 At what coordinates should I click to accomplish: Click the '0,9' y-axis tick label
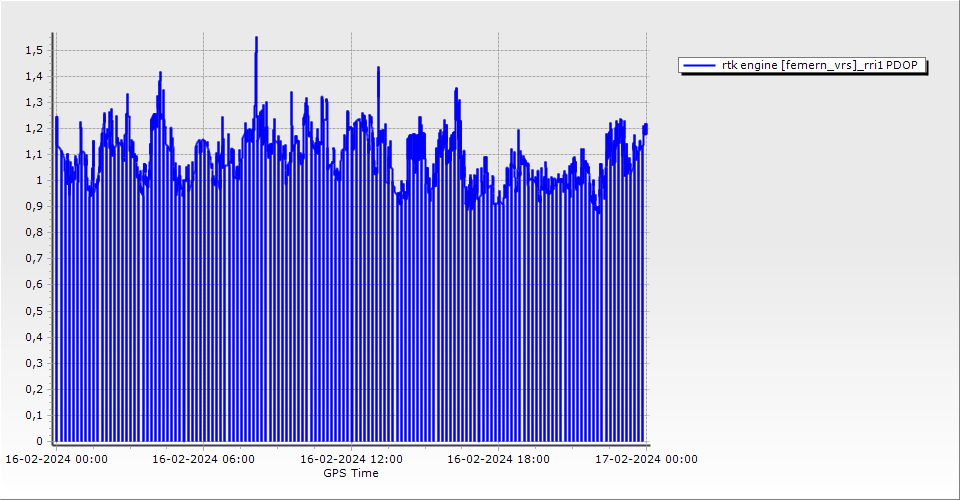[x=34, y=206]
